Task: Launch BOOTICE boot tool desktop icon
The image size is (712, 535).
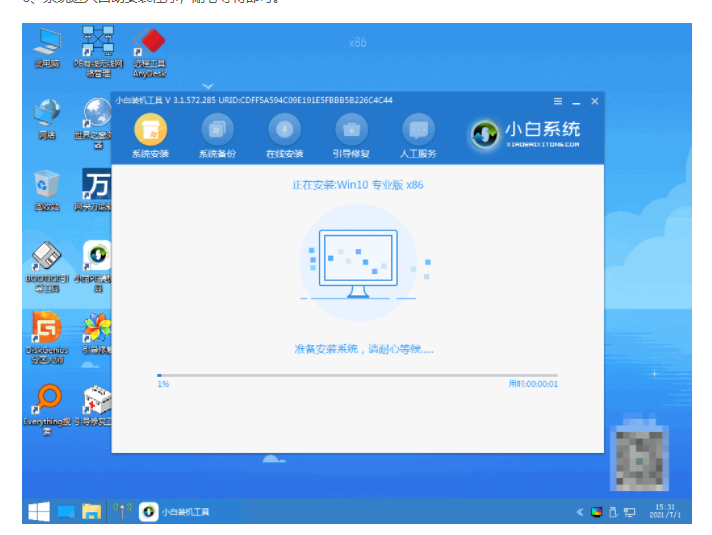Action: 47,267
